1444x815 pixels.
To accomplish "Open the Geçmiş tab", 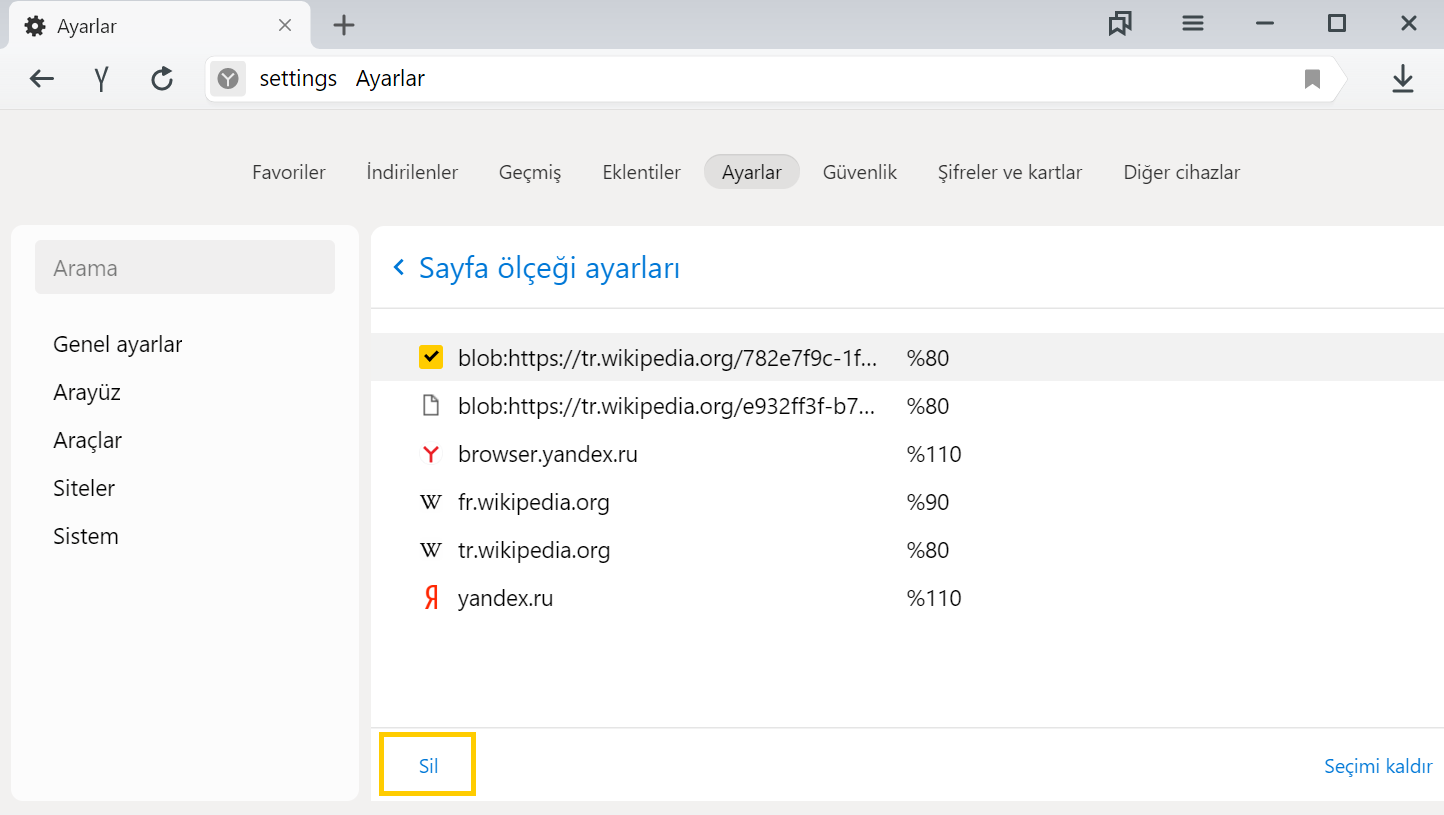I will click(530, 172).
